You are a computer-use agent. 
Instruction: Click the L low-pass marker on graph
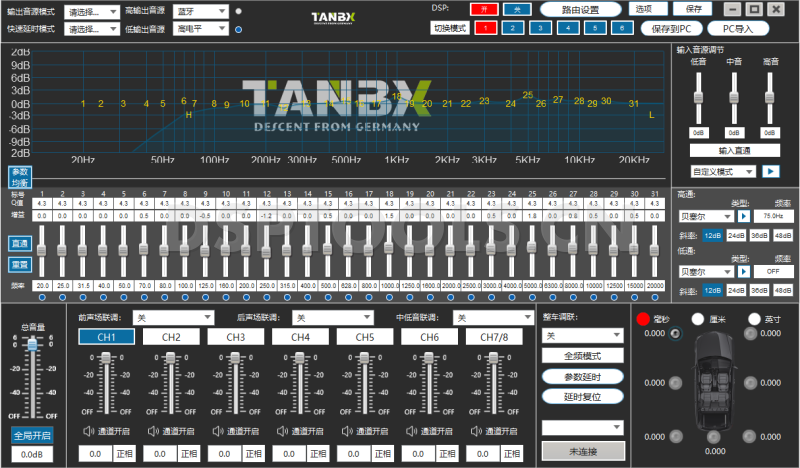click(x=652, y=115)
